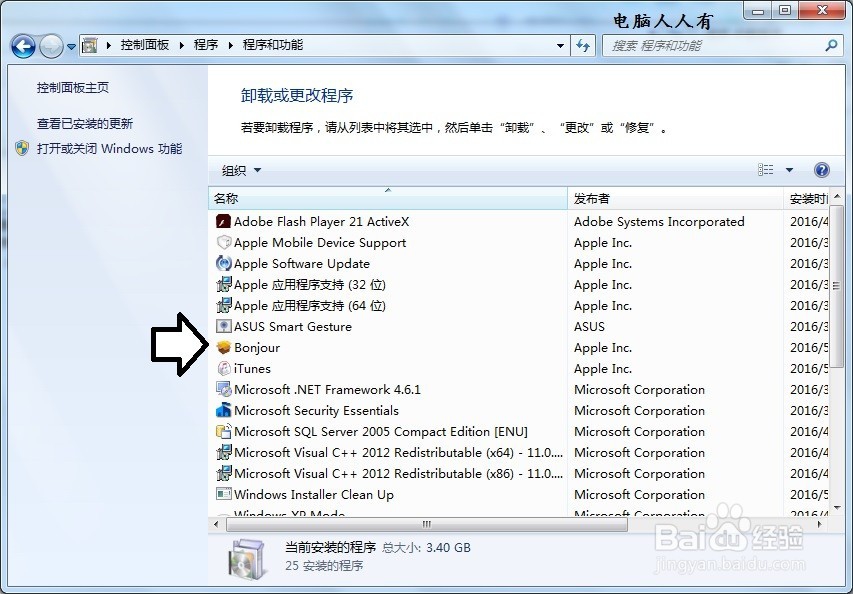
Task: Select Adobe Flash Player 21 ActiveX icon
Action: [x=224, y=221]
